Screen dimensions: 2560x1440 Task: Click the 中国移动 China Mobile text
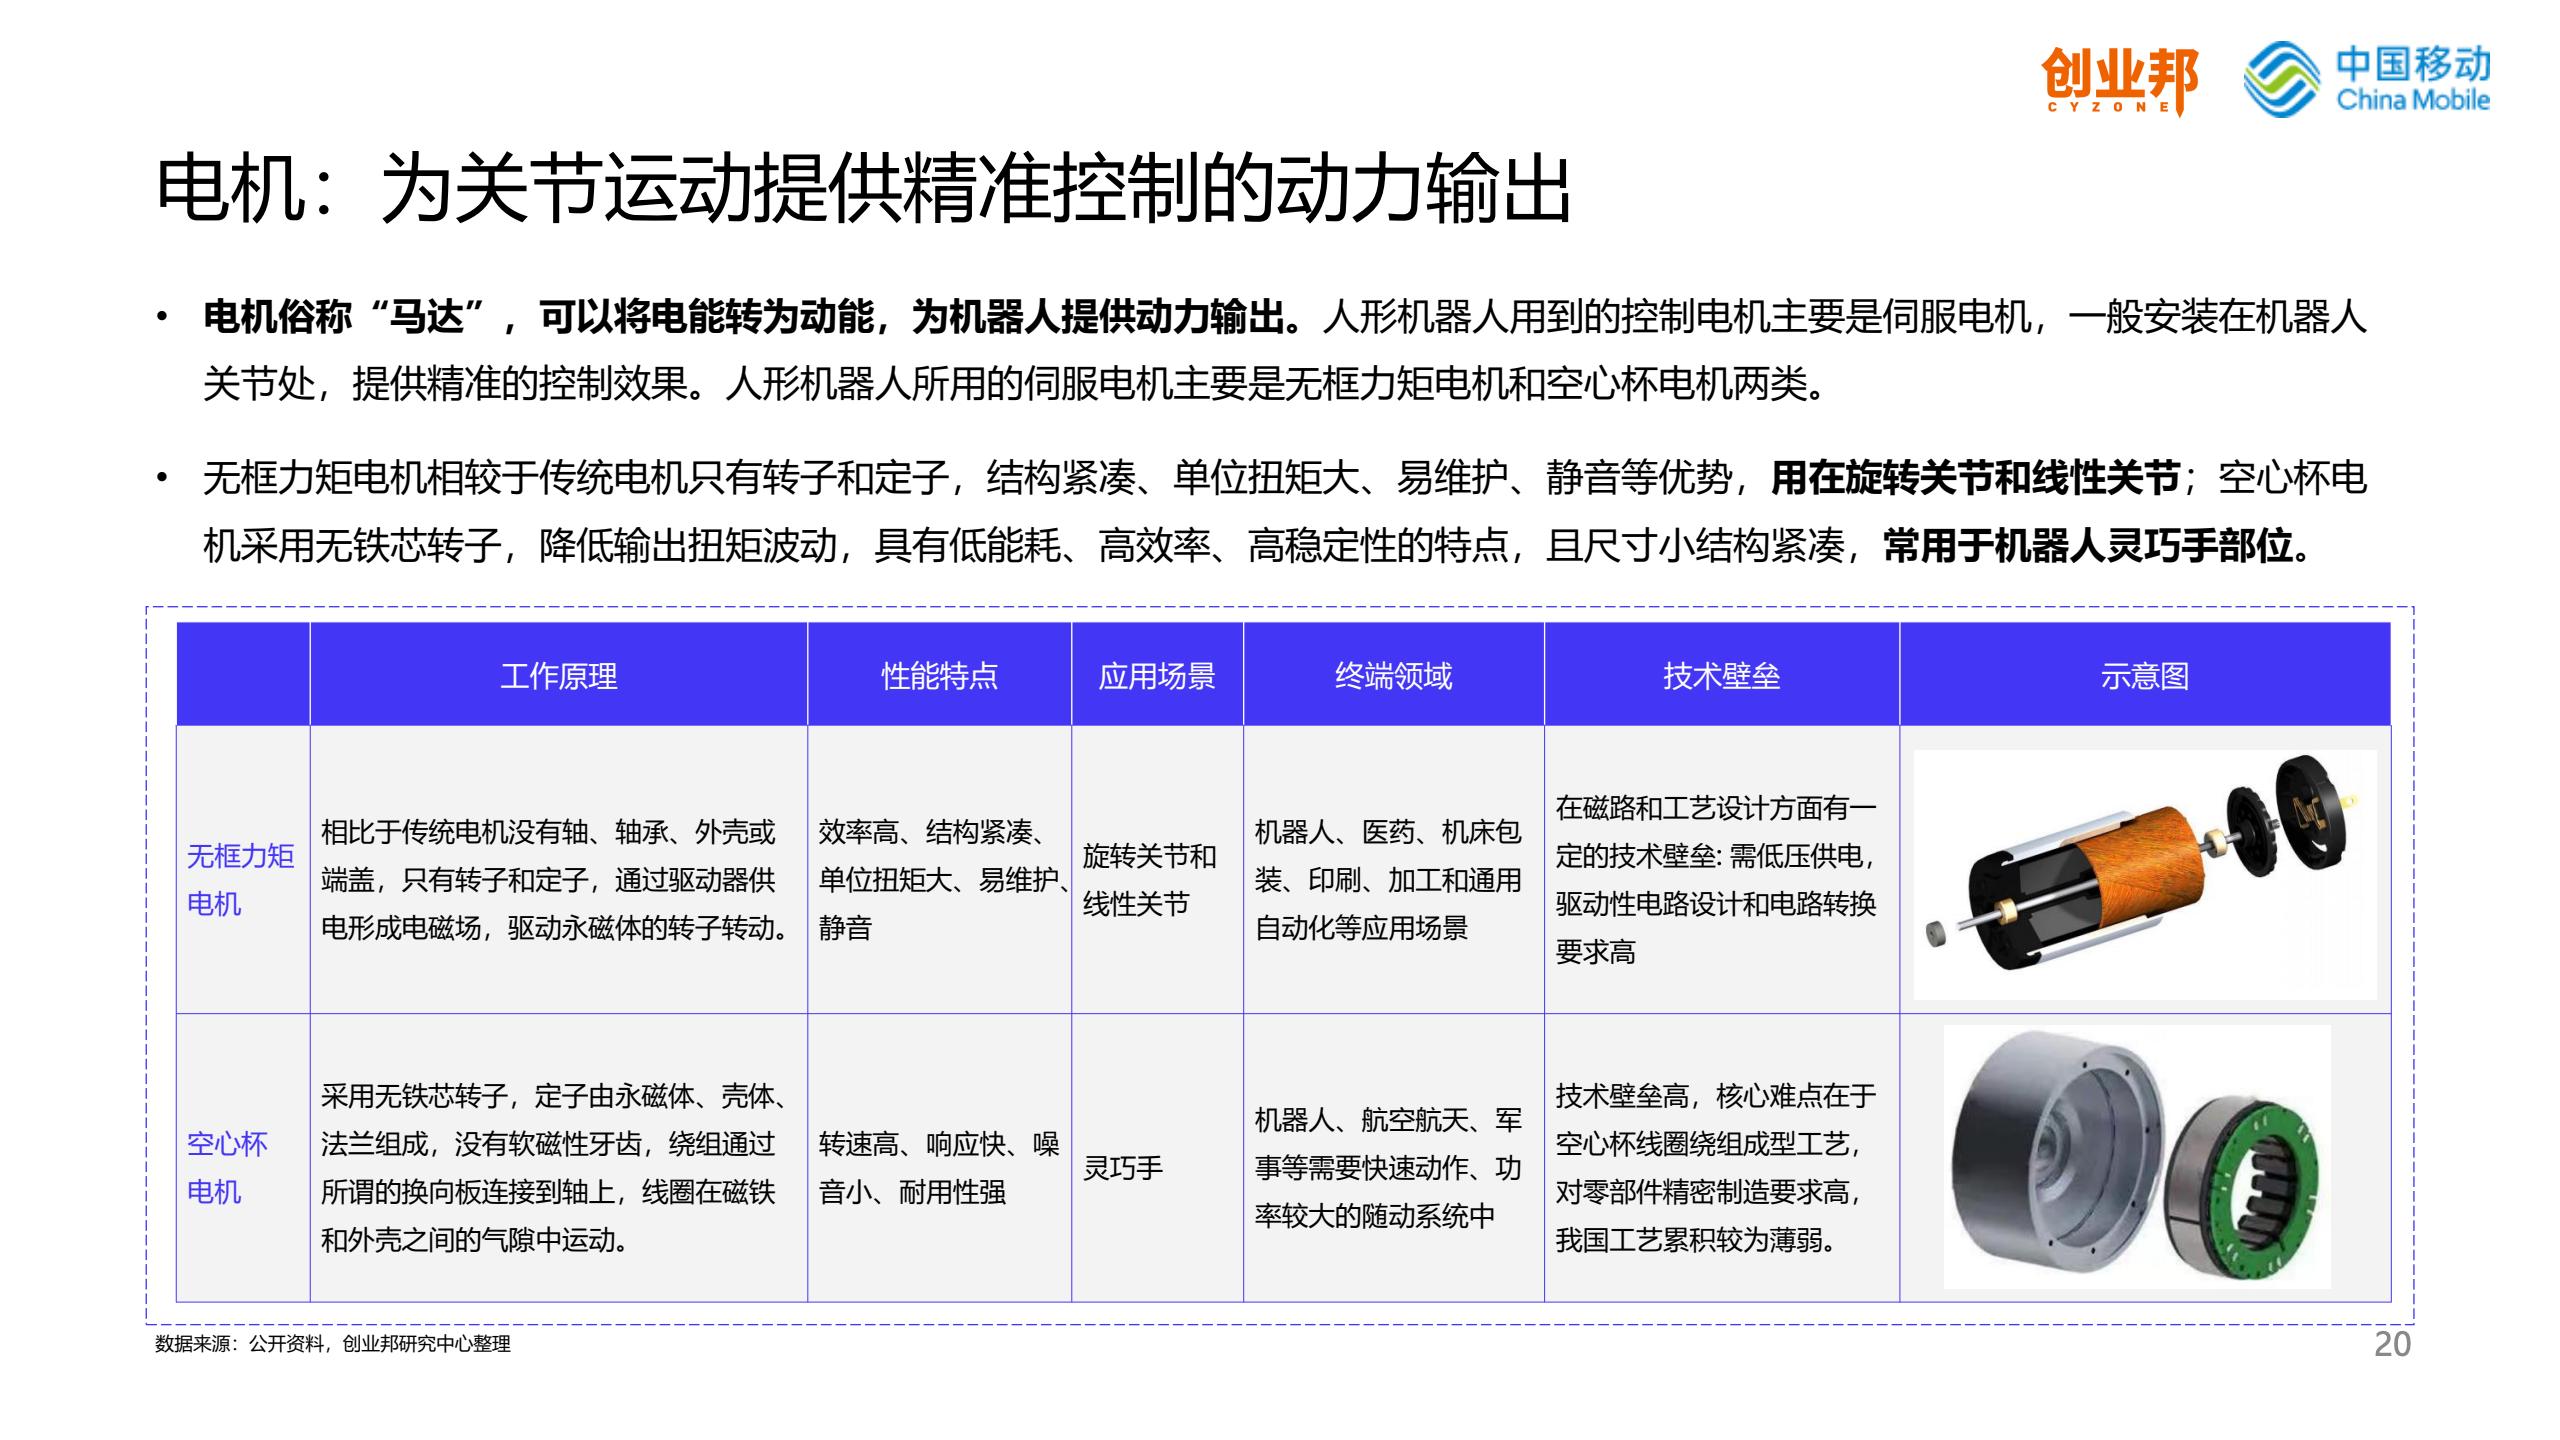click(x=2412, y=79)
